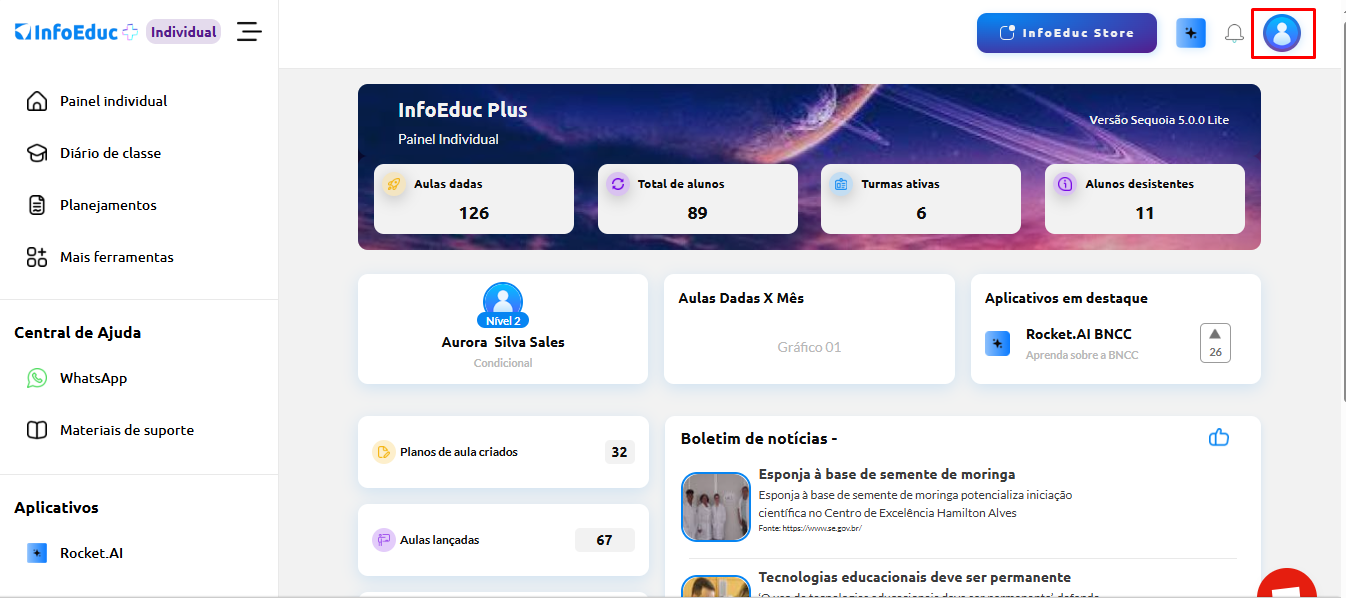Click the Aprenda sobre a BNCC subtitle
This screenshot has height=598, width=1346.
click(1082, 355)
